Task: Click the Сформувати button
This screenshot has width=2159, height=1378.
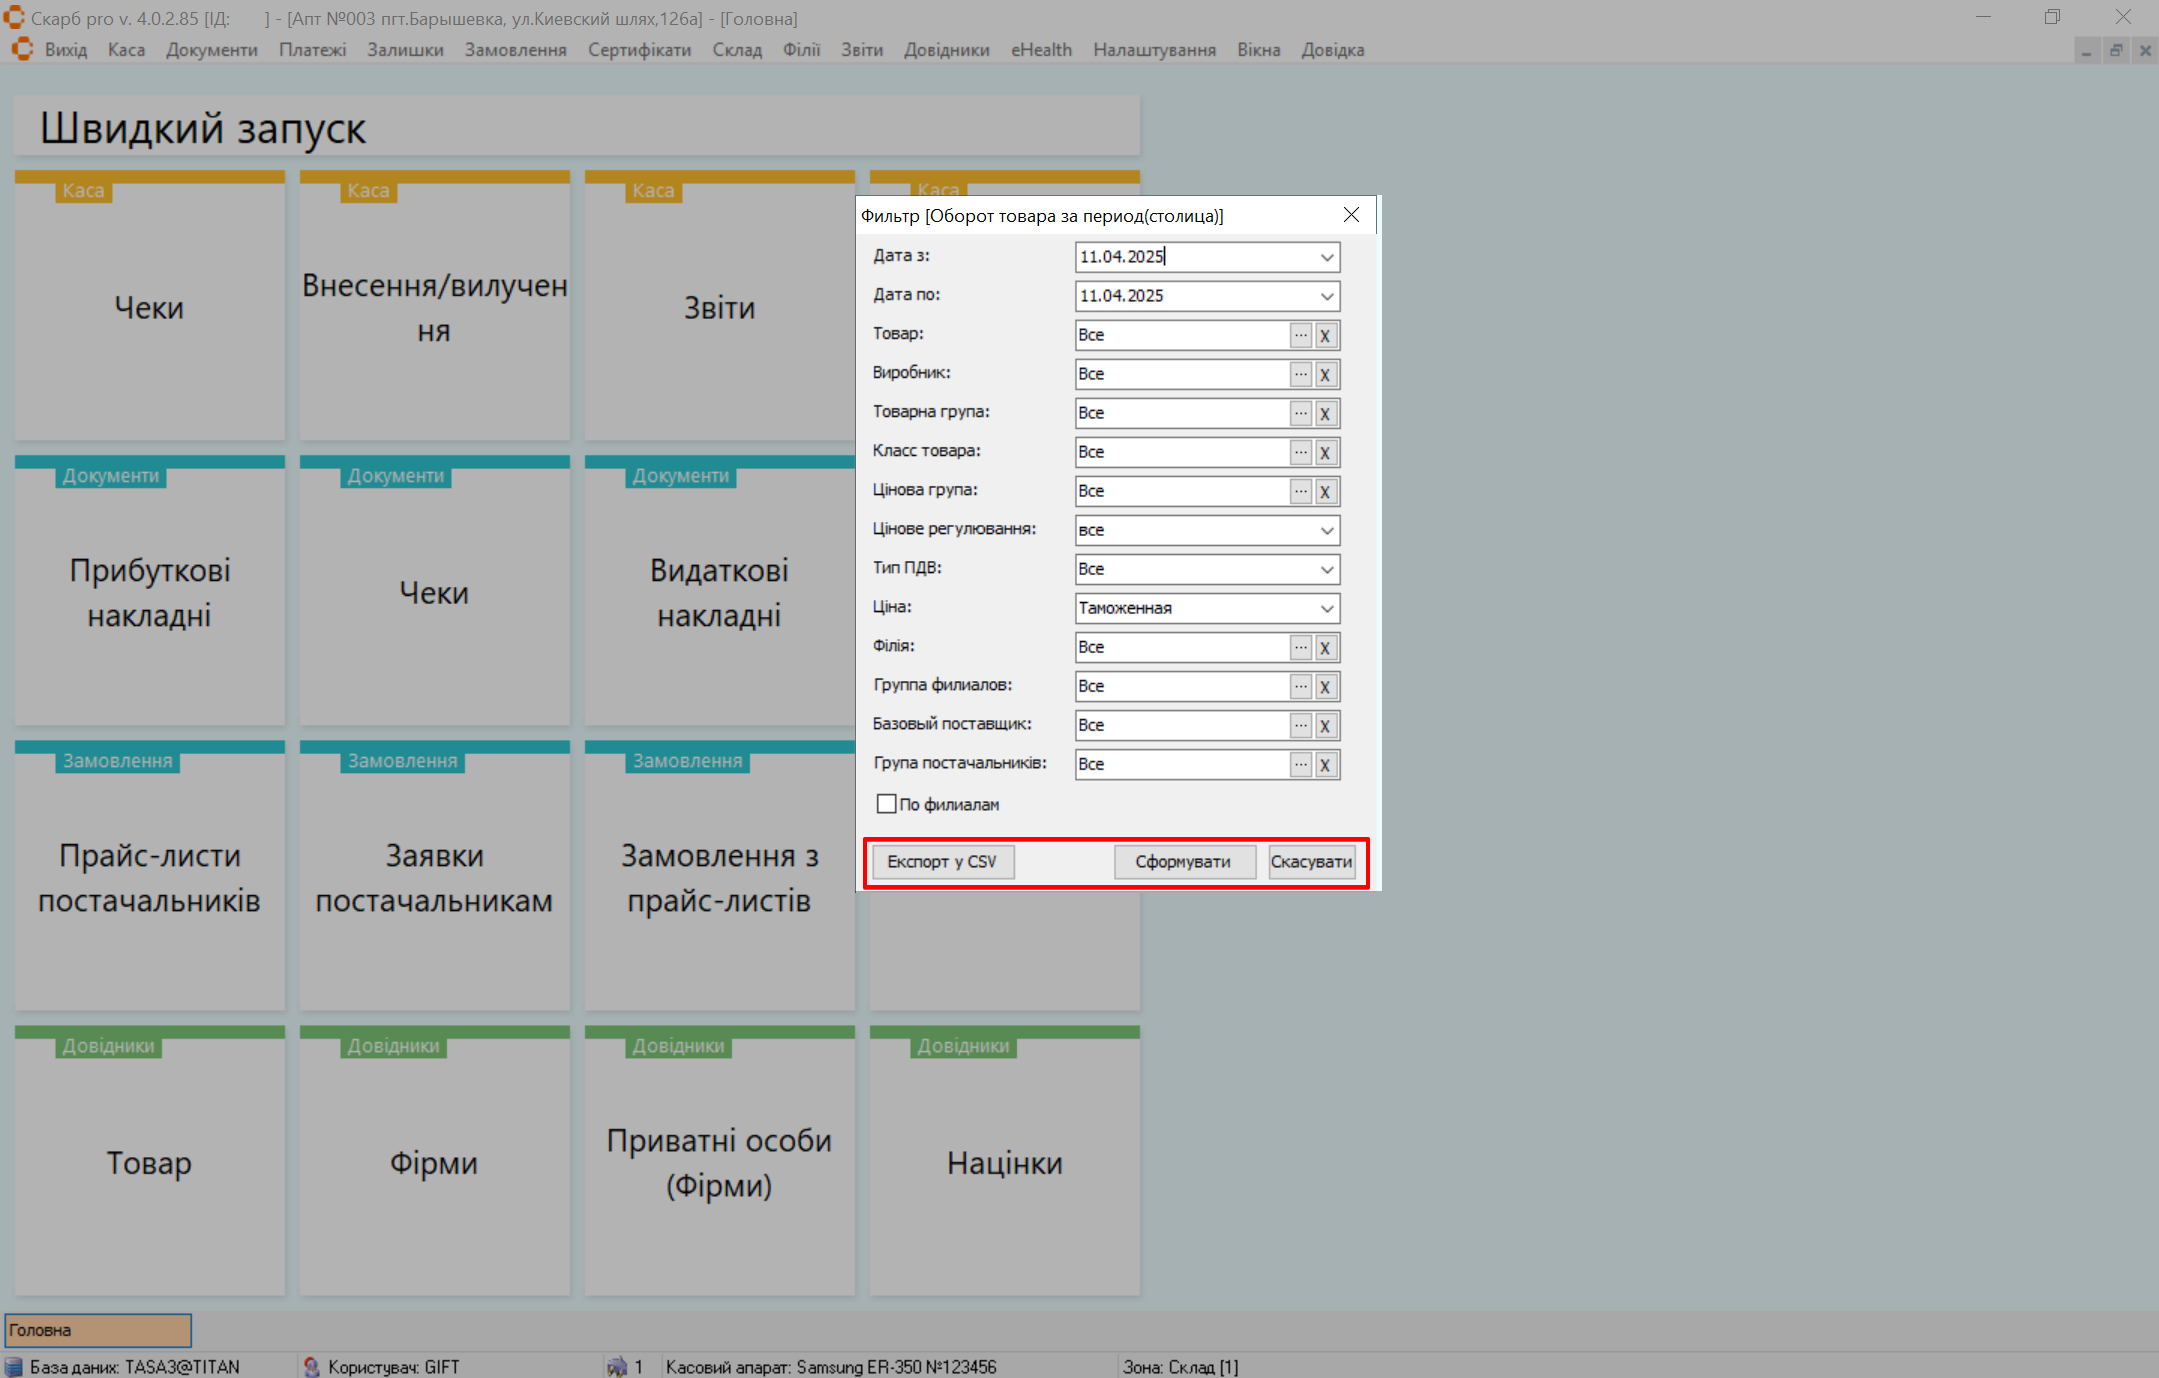Action: pos(1184,861)
